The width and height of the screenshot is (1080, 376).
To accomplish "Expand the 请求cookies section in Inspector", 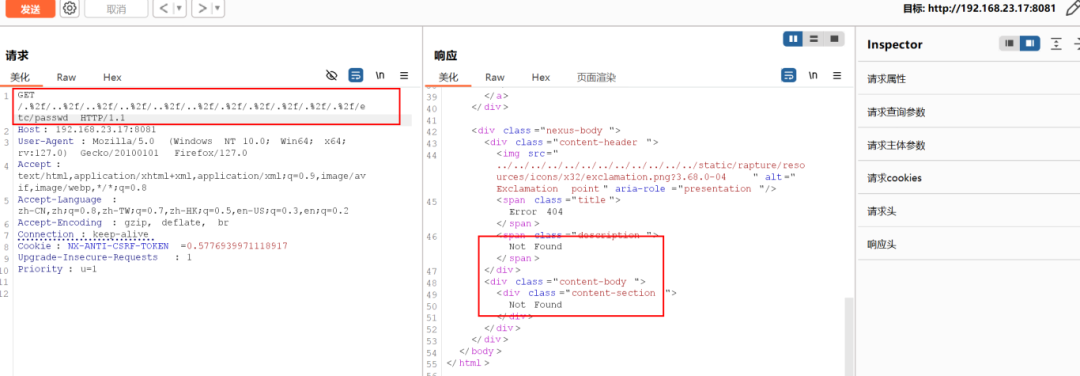I will tap(968, 178).
